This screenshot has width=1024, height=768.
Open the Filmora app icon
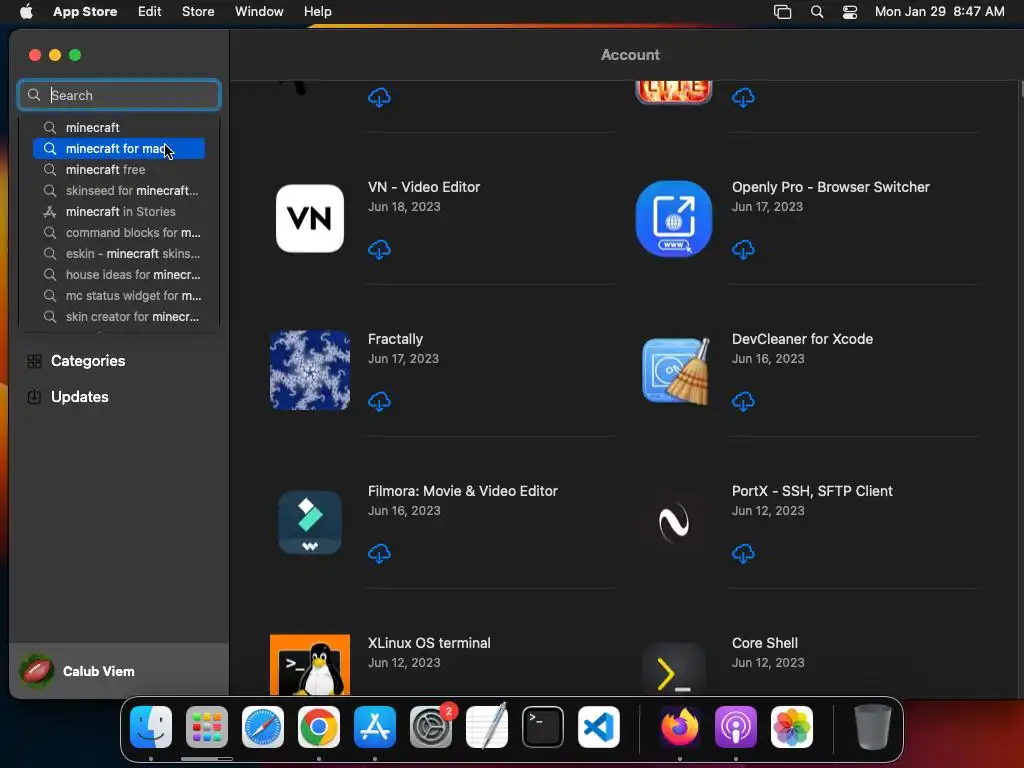[x=310, y=522]
